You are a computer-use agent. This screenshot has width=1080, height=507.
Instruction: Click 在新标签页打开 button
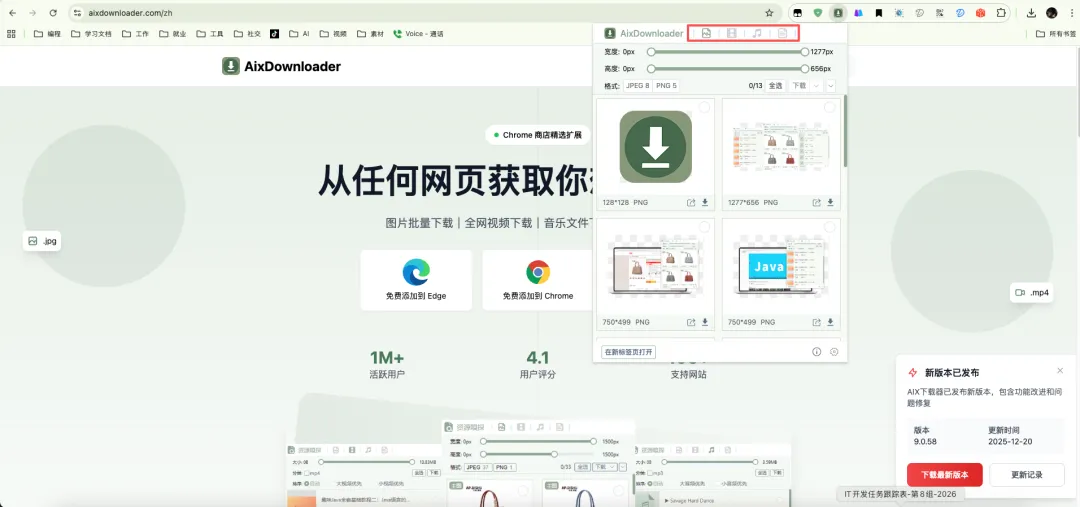[x=628, y=352]
